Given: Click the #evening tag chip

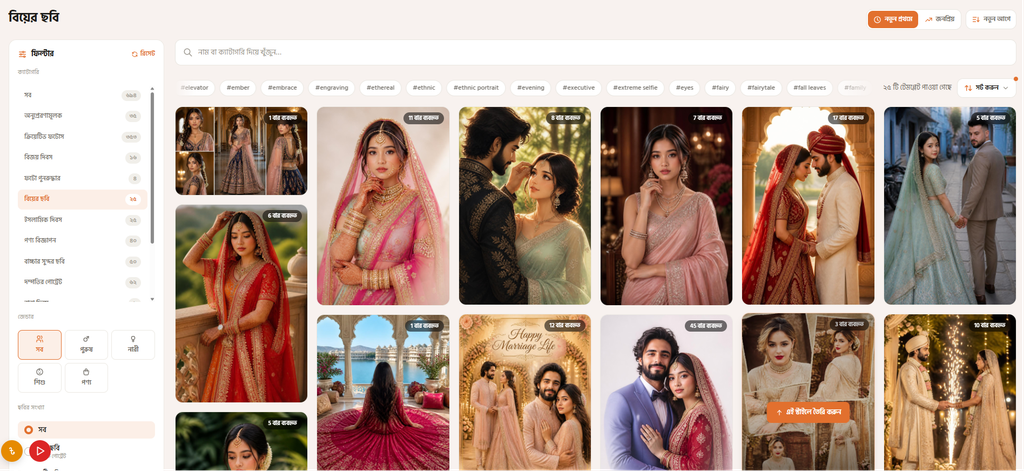Looking at the screenshot, I should pyautogui.click(x=530, y=88).
